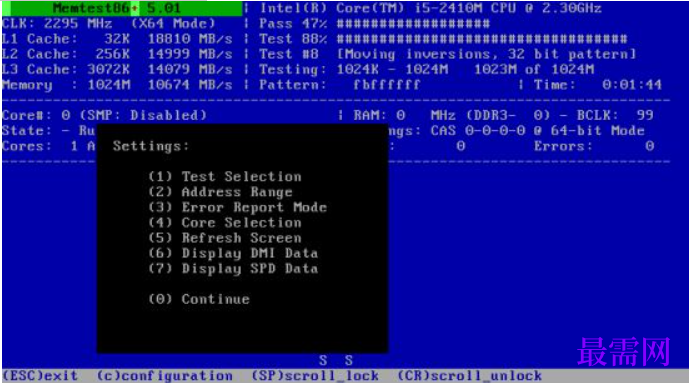The image size is (689, 383).
Task: Click the Time: 0:01:44 value
Action: coord(598,85)
